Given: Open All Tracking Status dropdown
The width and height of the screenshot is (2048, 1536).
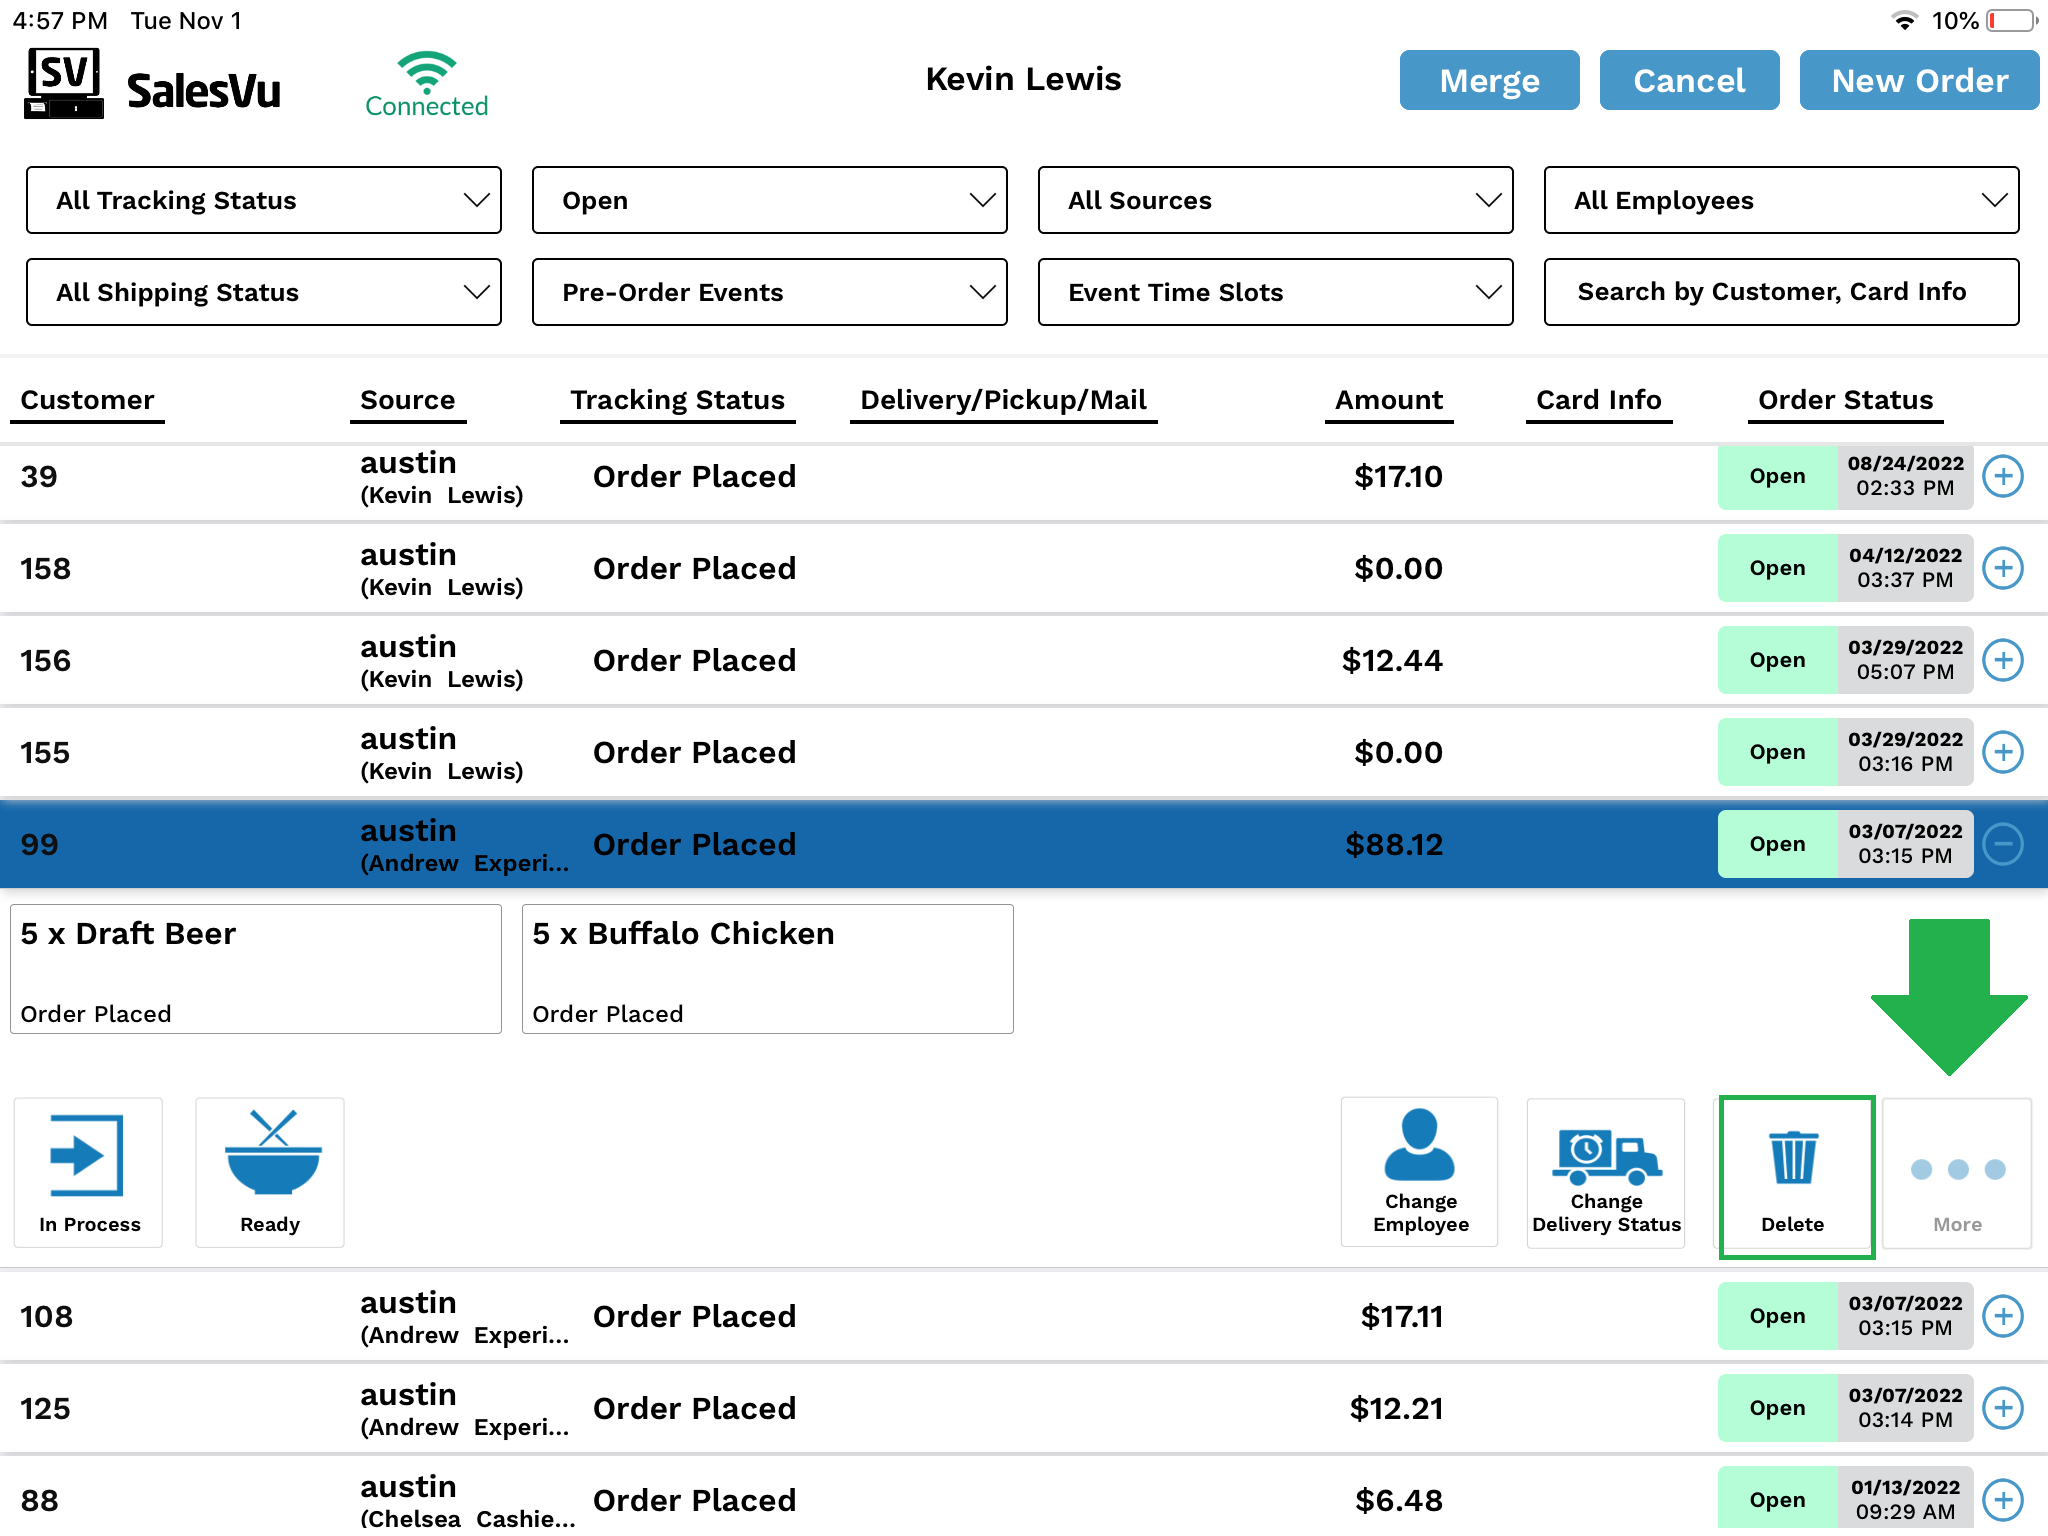Looking at the screenshot, I should pyautogui.click(x=264, y=200).
